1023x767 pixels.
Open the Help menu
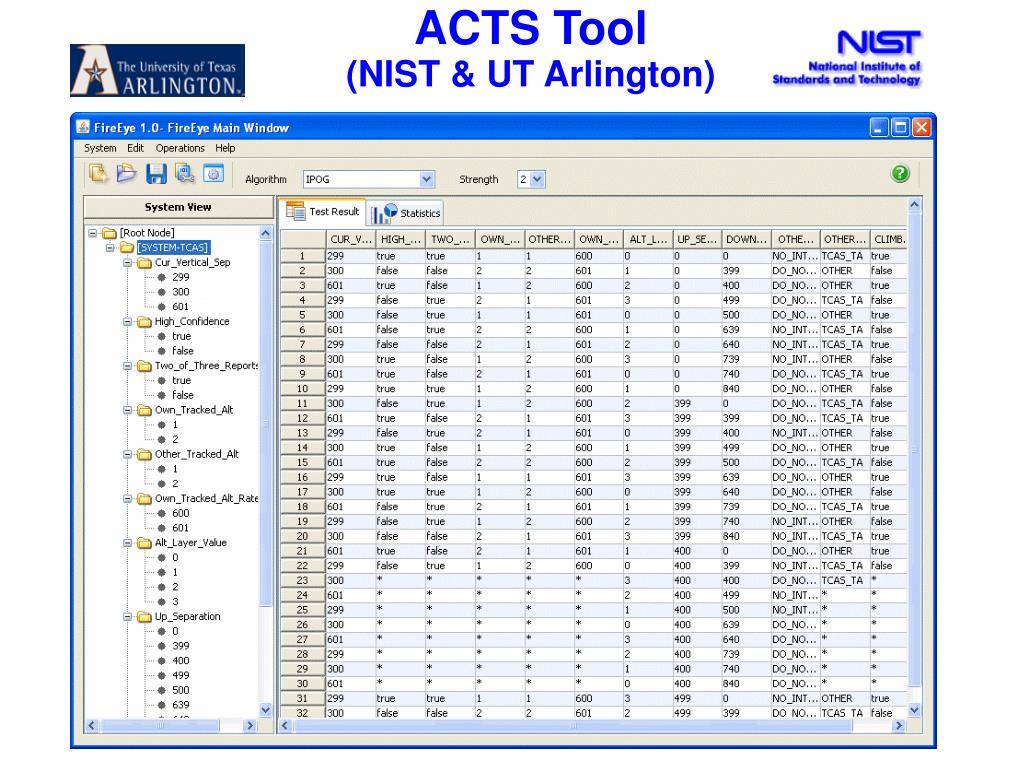pos(225,148)
